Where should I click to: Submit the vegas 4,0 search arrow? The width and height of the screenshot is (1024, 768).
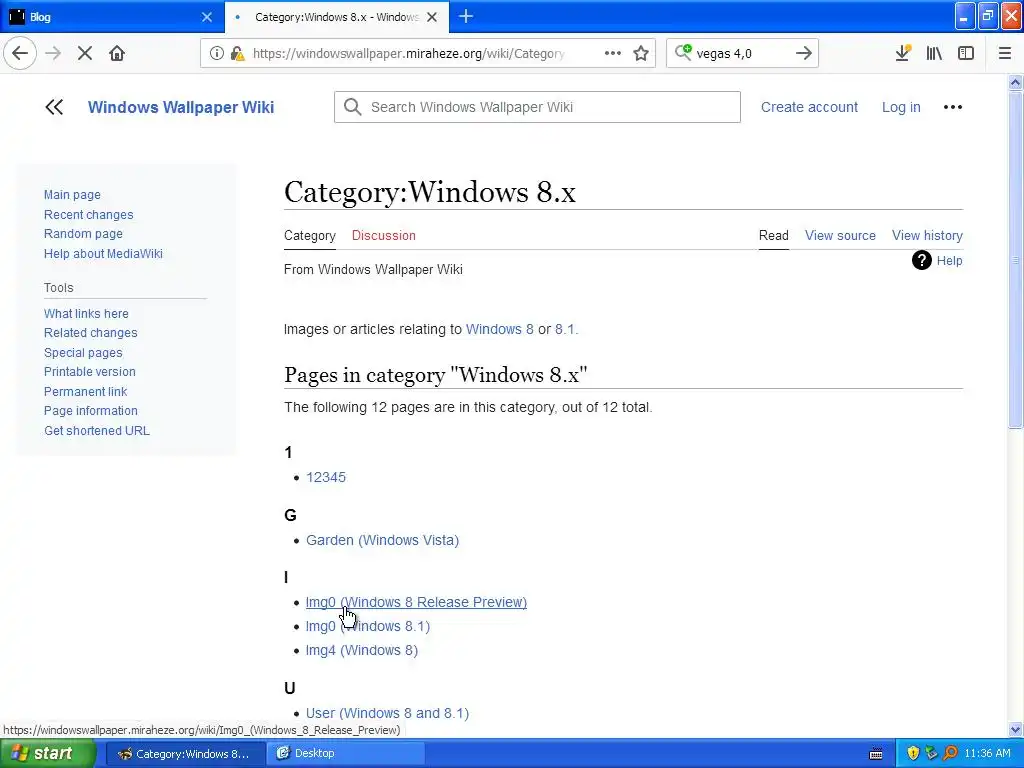804,53
